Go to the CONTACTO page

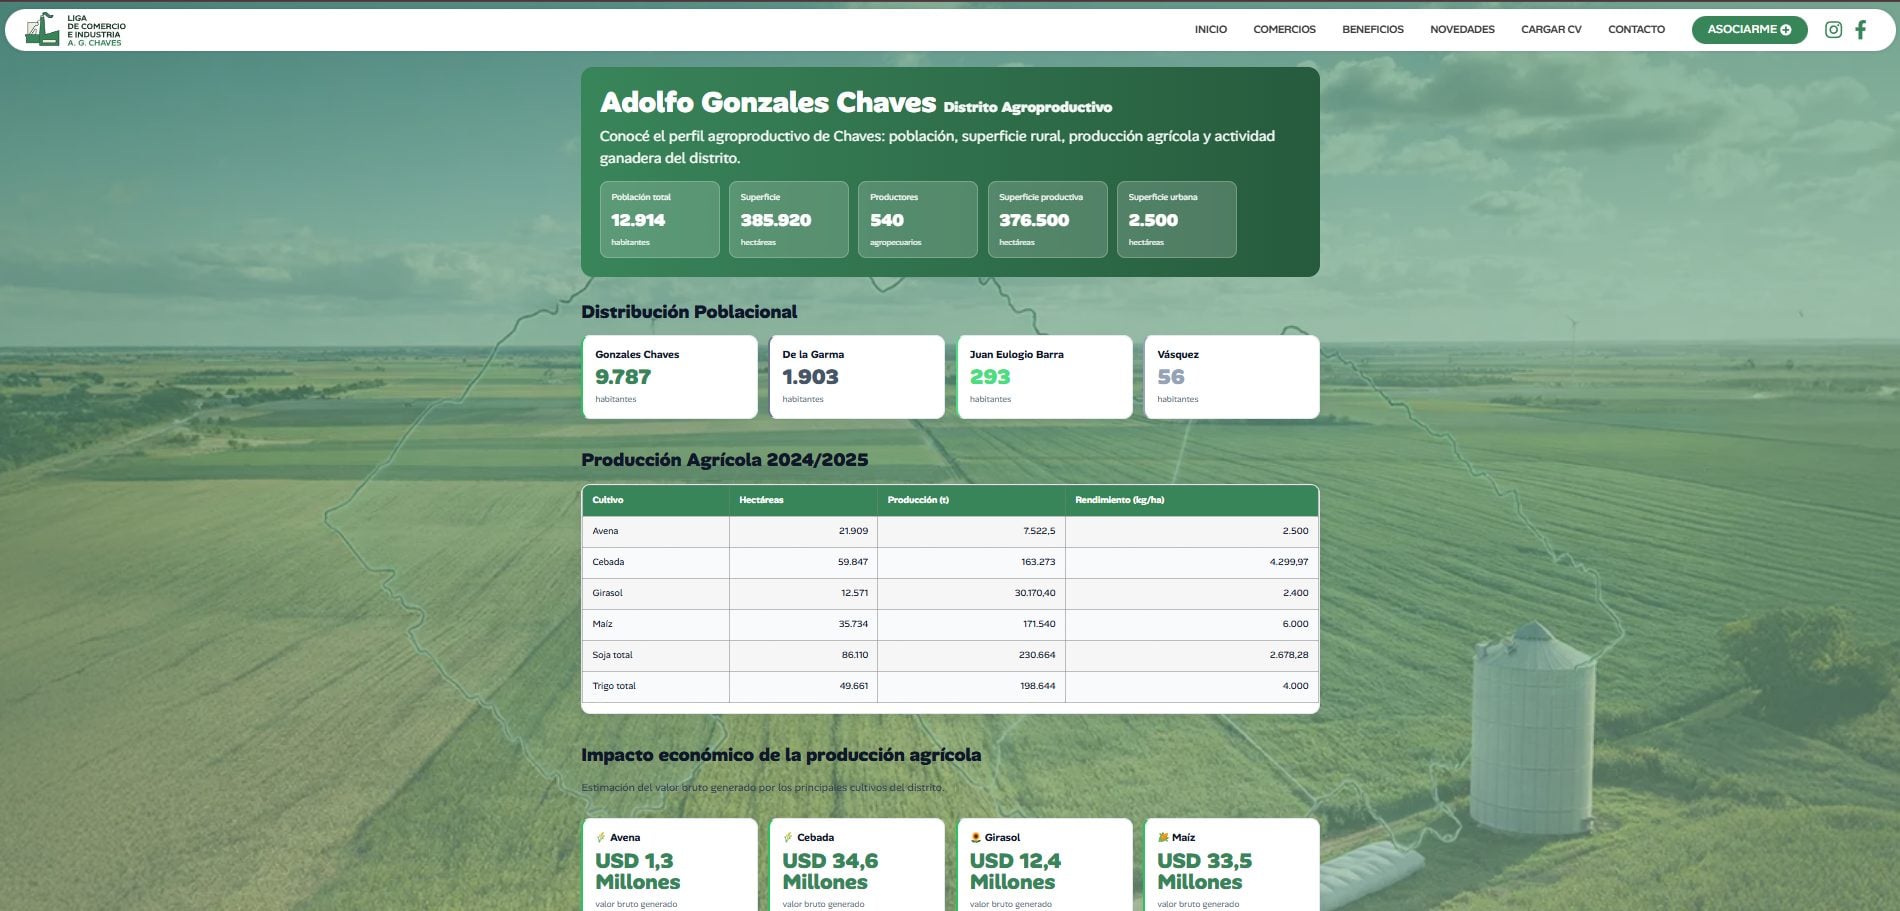(x=1636, y=30)
